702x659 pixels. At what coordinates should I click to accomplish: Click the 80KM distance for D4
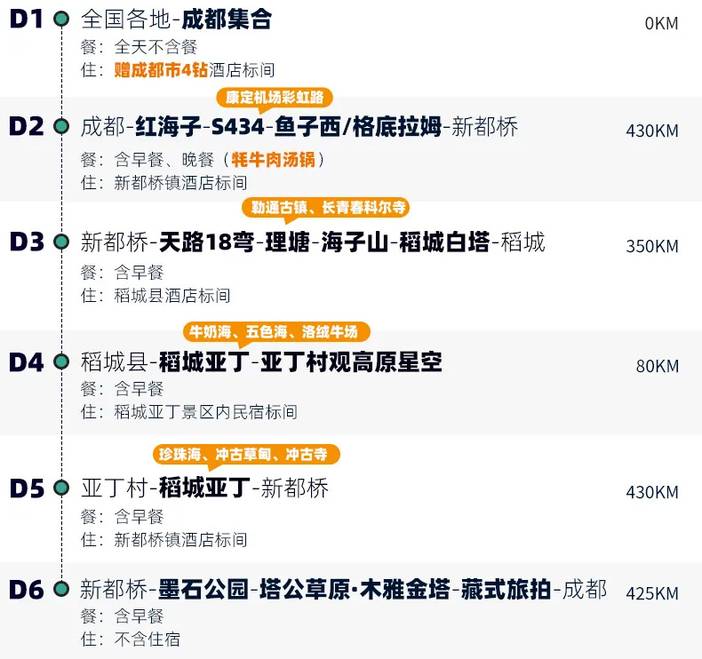656,366
